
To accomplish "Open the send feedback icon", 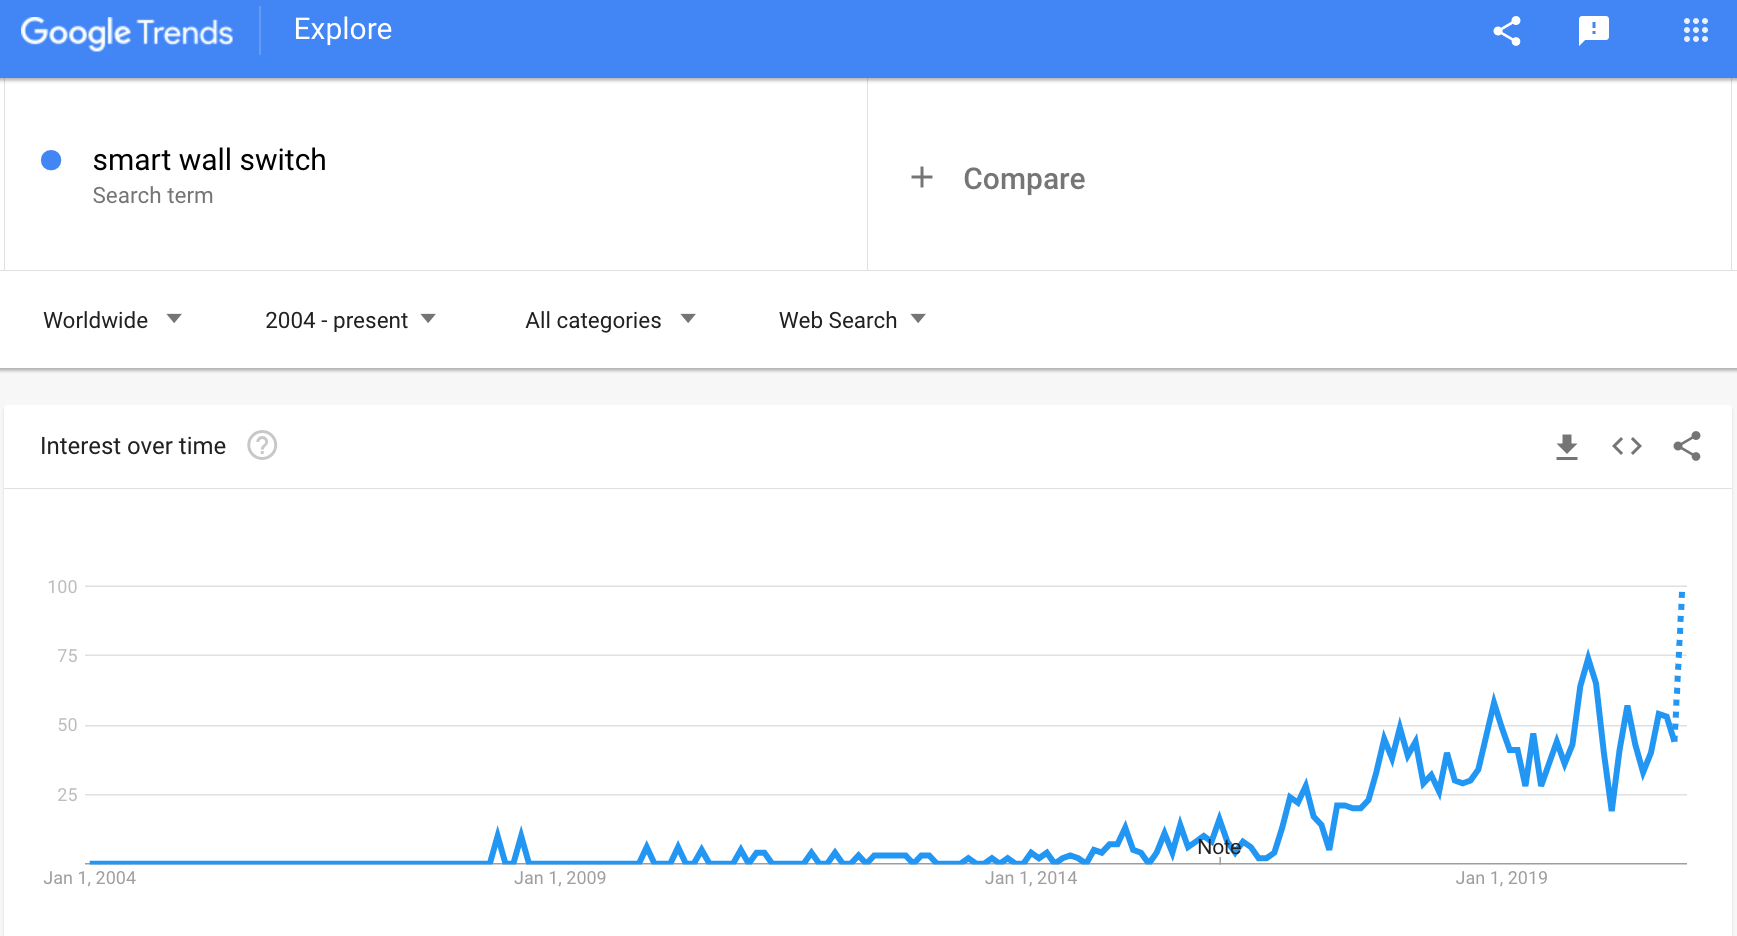I will point(1594,31).
